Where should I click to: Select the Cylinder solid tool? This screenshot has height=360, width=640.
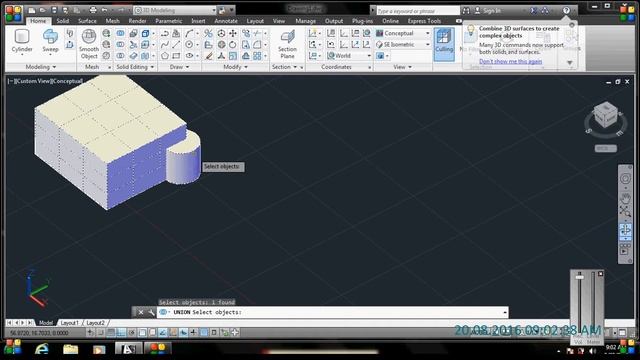(22, 42)
